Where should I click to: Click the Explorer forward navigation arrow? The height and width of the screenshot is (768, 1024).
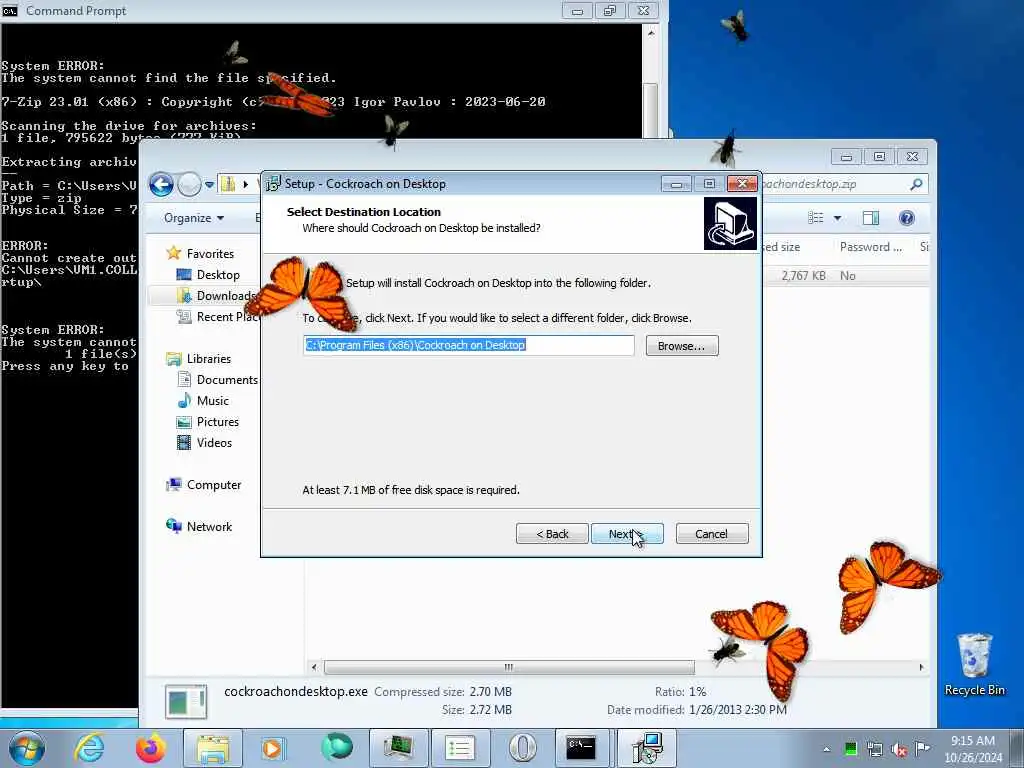tap(189, 185)
